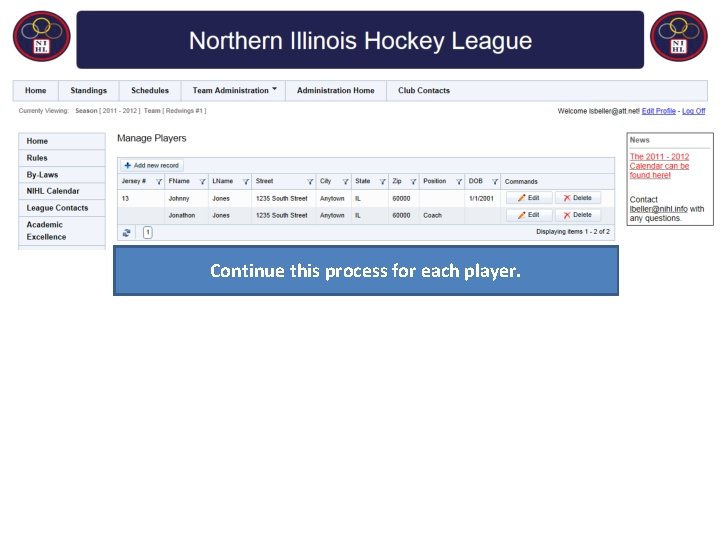Open filter icon for City column
The image size is (720, 540).
click(x=345, y=182)
